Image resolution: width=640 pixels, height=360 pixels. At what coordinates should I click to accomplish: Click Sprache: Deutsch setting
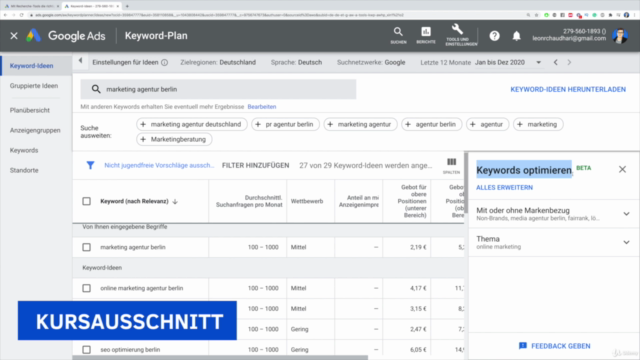coord(296,62)
